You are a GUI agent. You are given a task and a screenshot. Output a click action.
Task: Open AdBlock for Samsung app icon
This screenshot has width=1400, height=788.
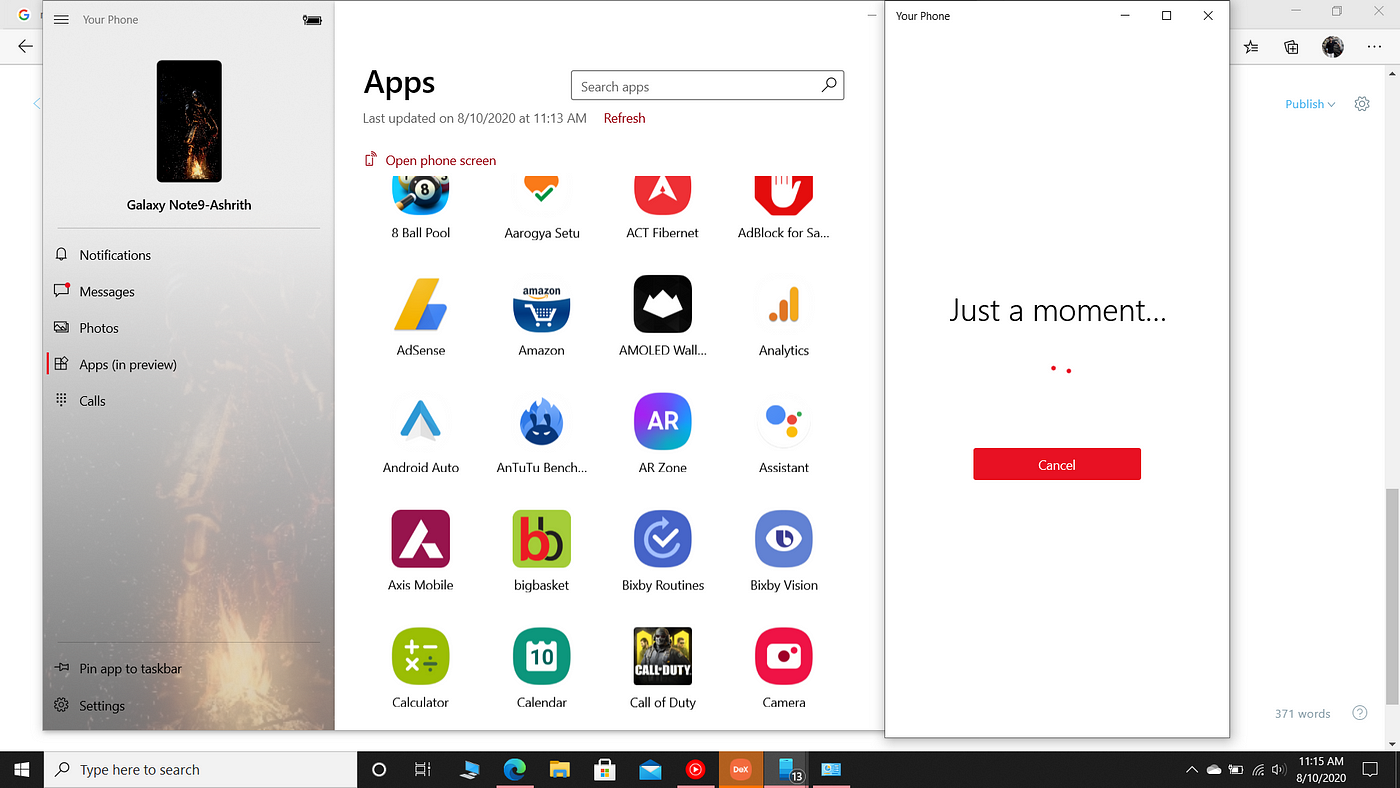(783, 195)
